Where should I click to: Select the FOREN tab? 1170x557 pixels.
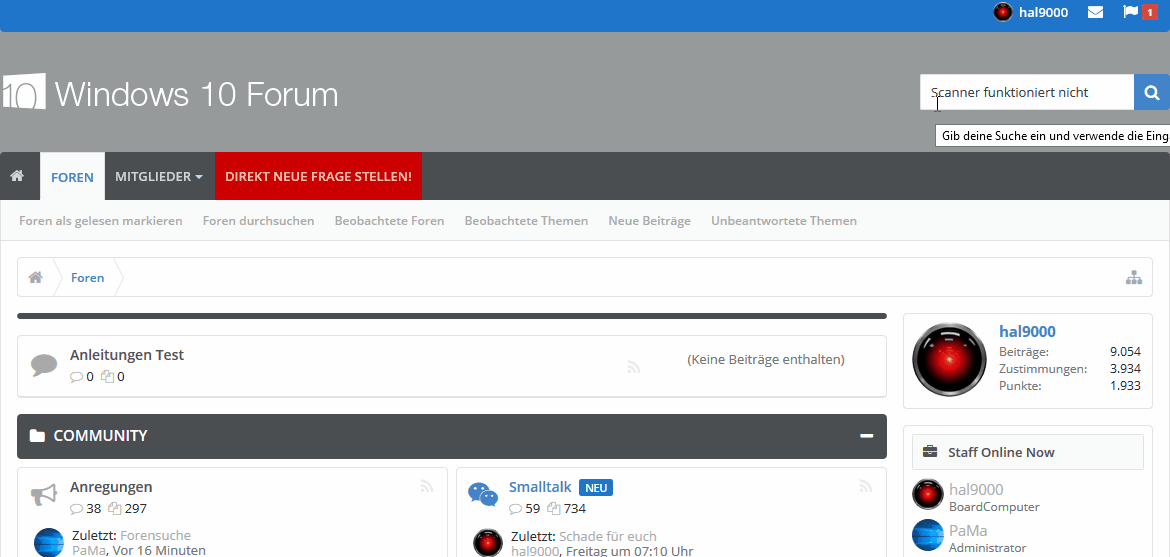(72, 177)
